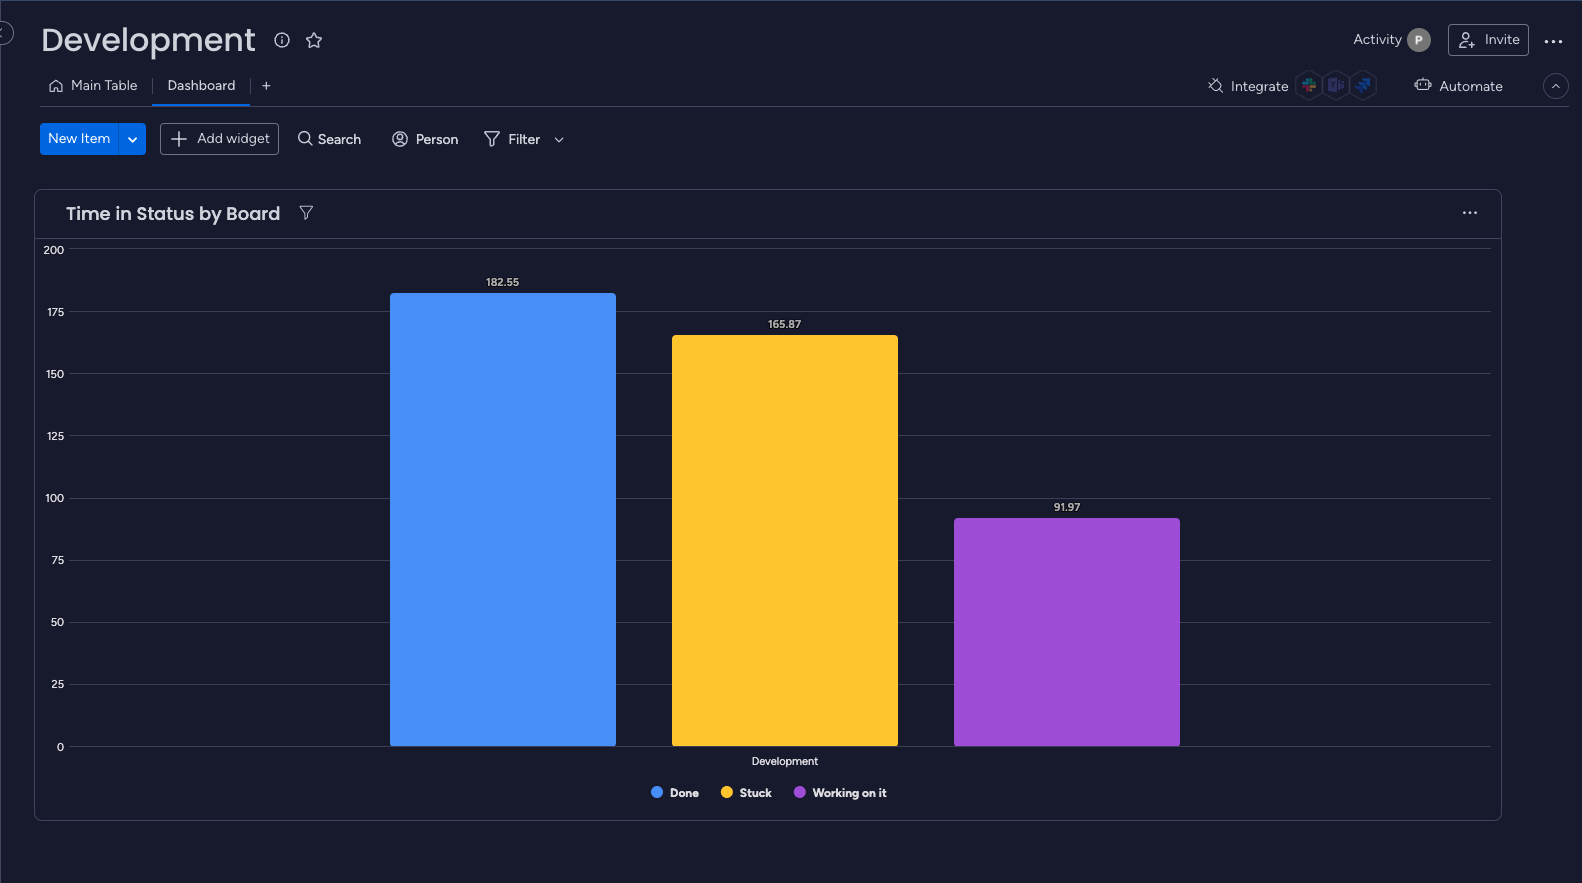This screenshot has width=1582, height=883.
Task: Collapse the board header with the chevron
Action: (x=1555, y=86)
